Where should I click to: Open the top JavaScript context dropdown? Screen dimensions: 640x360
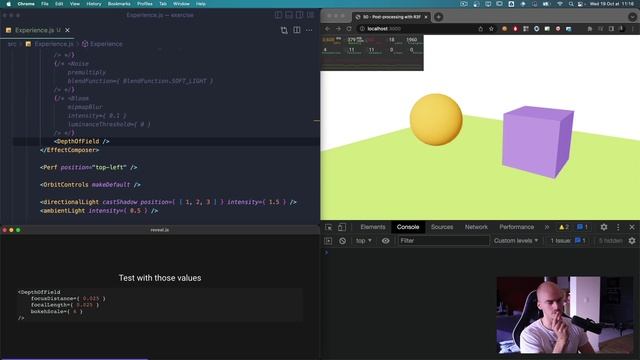pyautogui.click(x=363, y=241)
